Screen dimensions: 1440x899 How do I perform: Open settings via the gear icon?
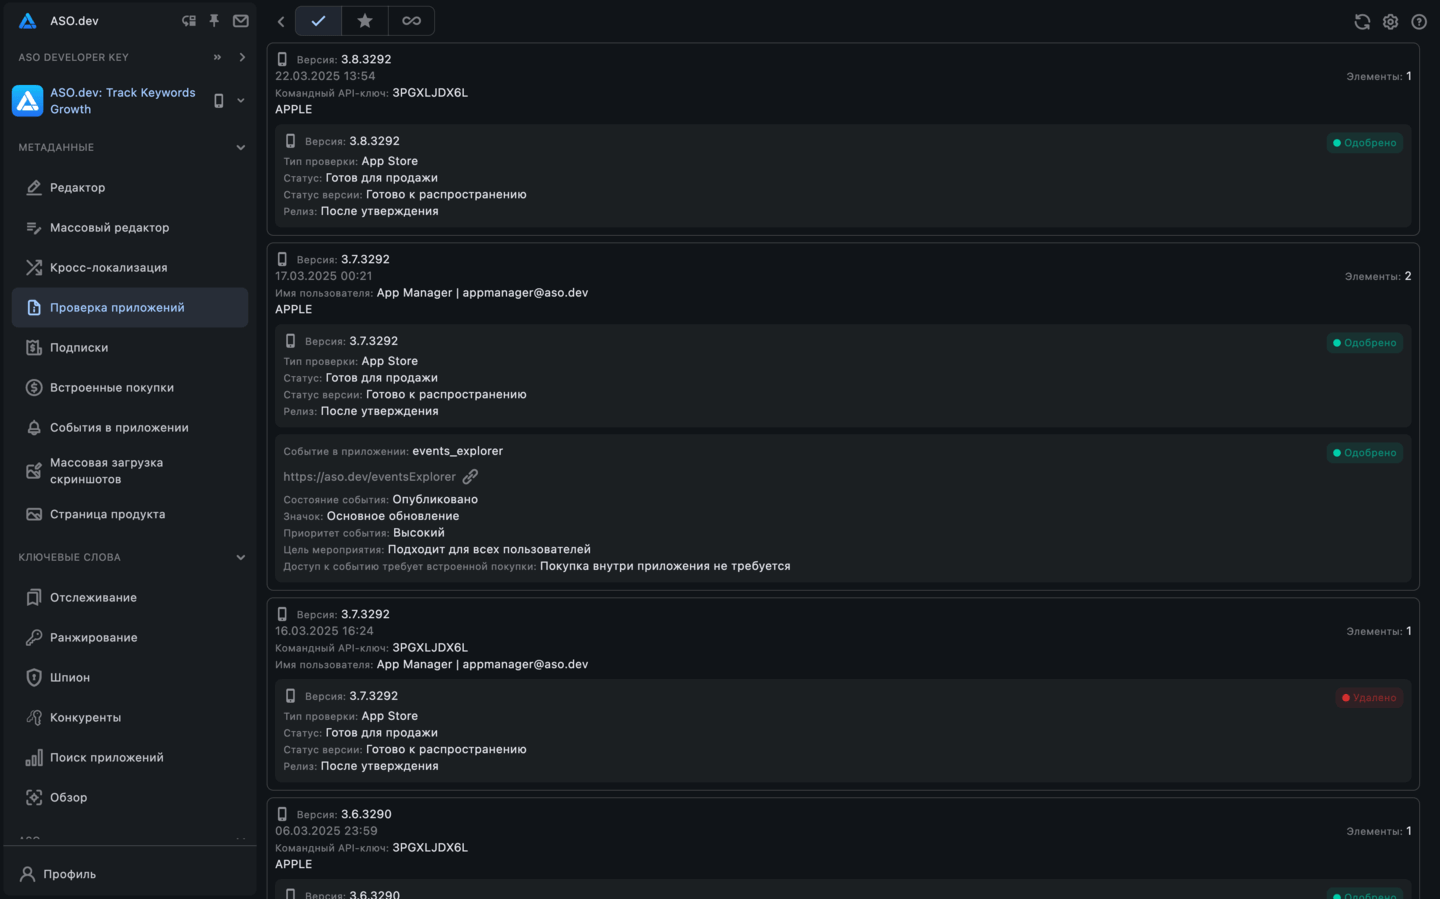(1390, 21)
